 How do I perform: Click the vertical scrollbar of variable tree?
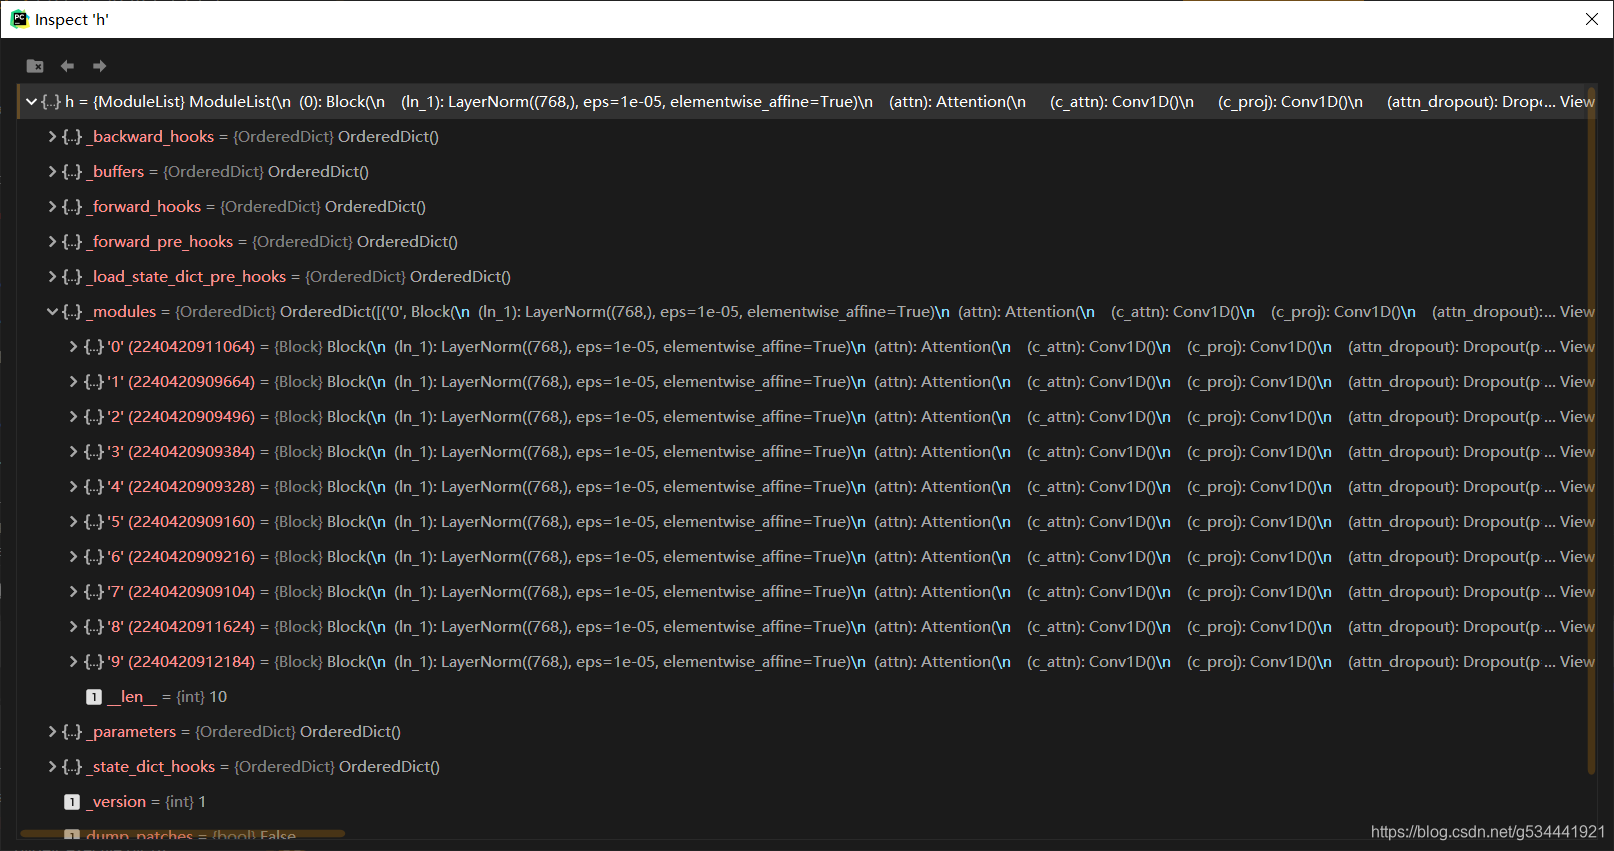1591,430
